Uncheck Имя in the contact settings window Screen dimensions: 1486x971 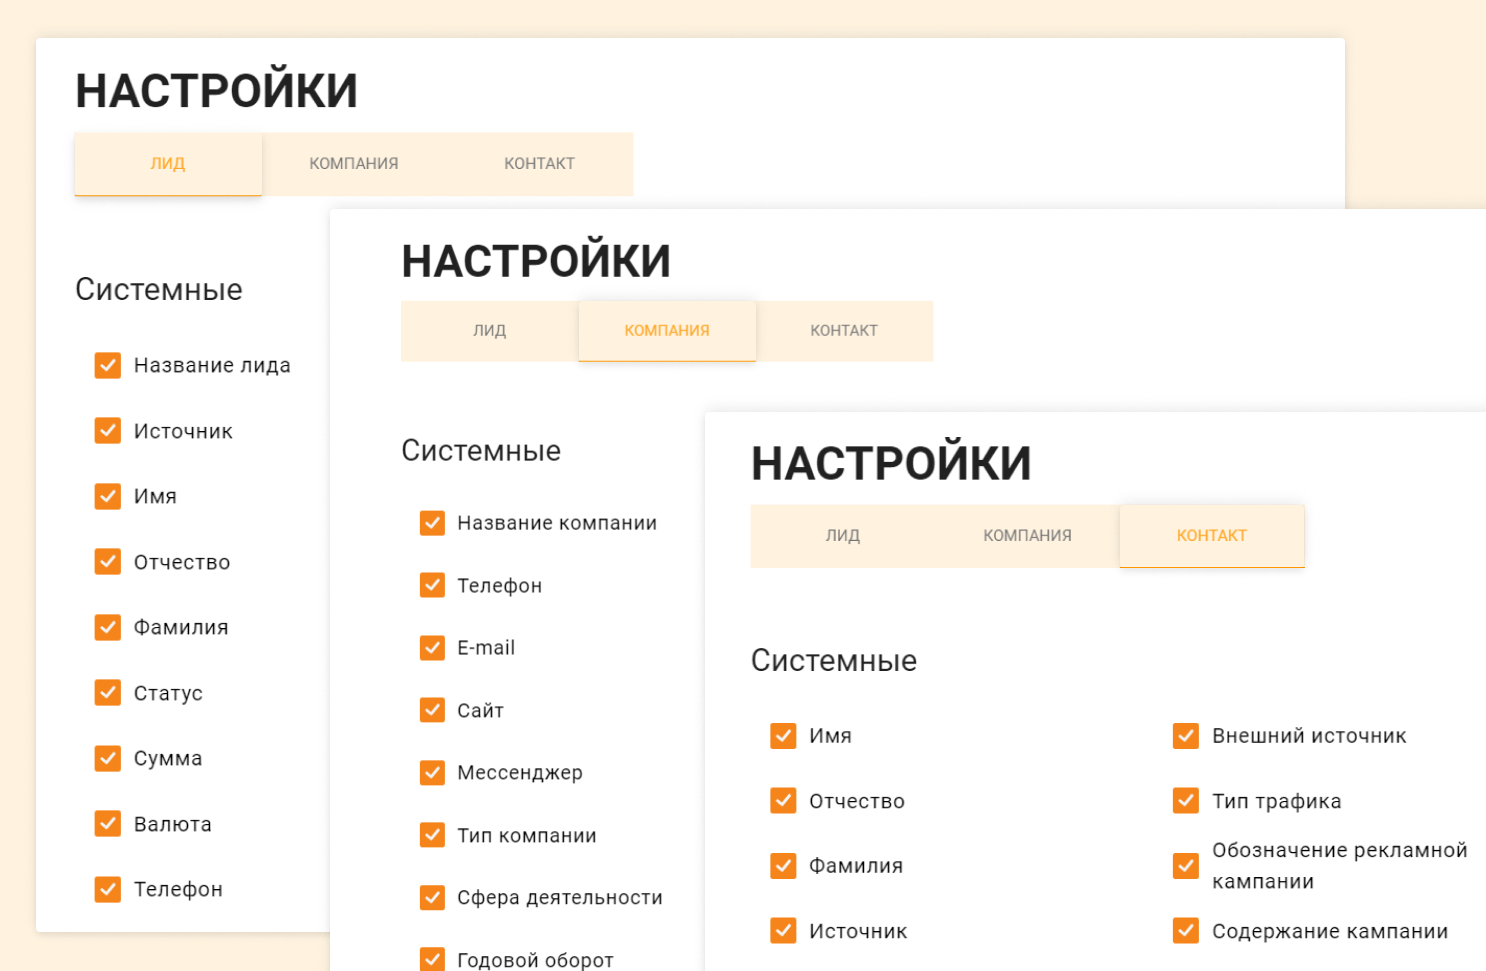[x=784, y=736]
